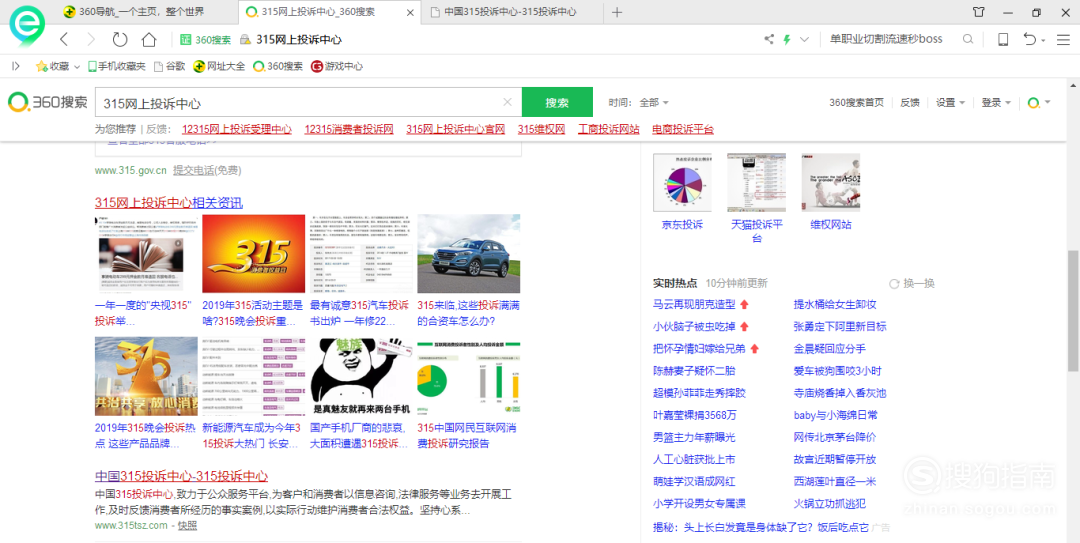Open the blue SUV car thumbnail
This screenshot has height=543, width=1080.
[468, 254]
